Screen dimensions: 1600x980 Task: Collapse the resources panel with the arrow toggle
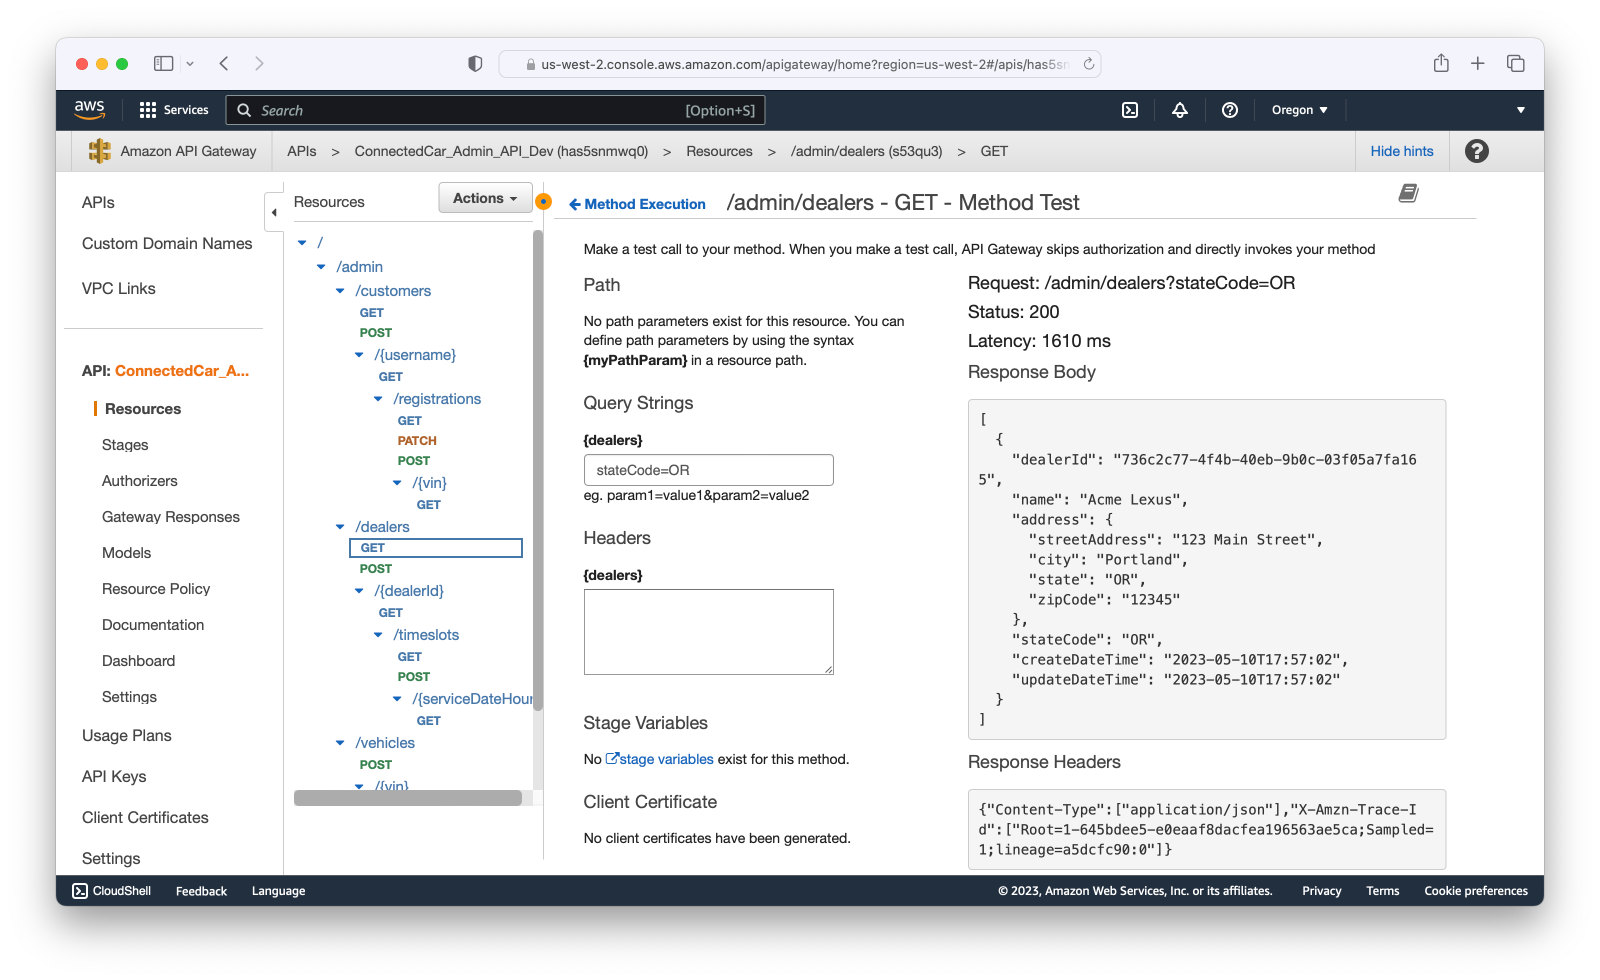tap(274, 212)
